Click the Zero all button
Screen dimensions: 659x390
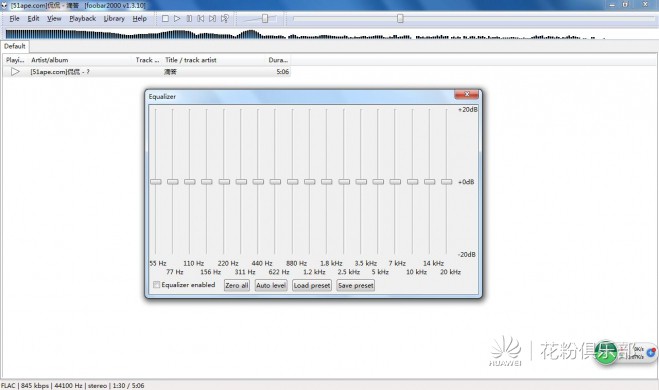click(x=237, y=285)
